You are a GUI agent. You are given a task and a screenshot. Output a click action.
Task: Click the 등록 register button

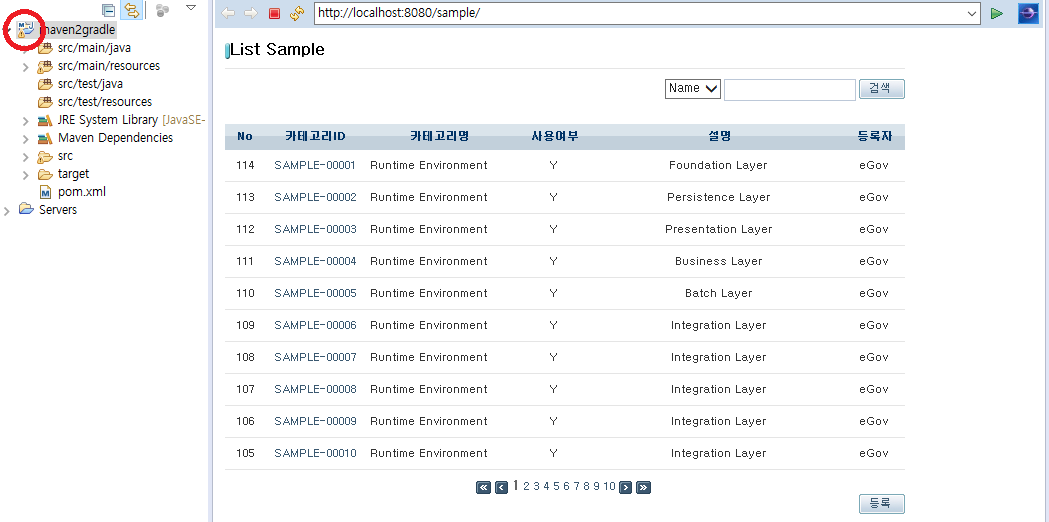881,503
